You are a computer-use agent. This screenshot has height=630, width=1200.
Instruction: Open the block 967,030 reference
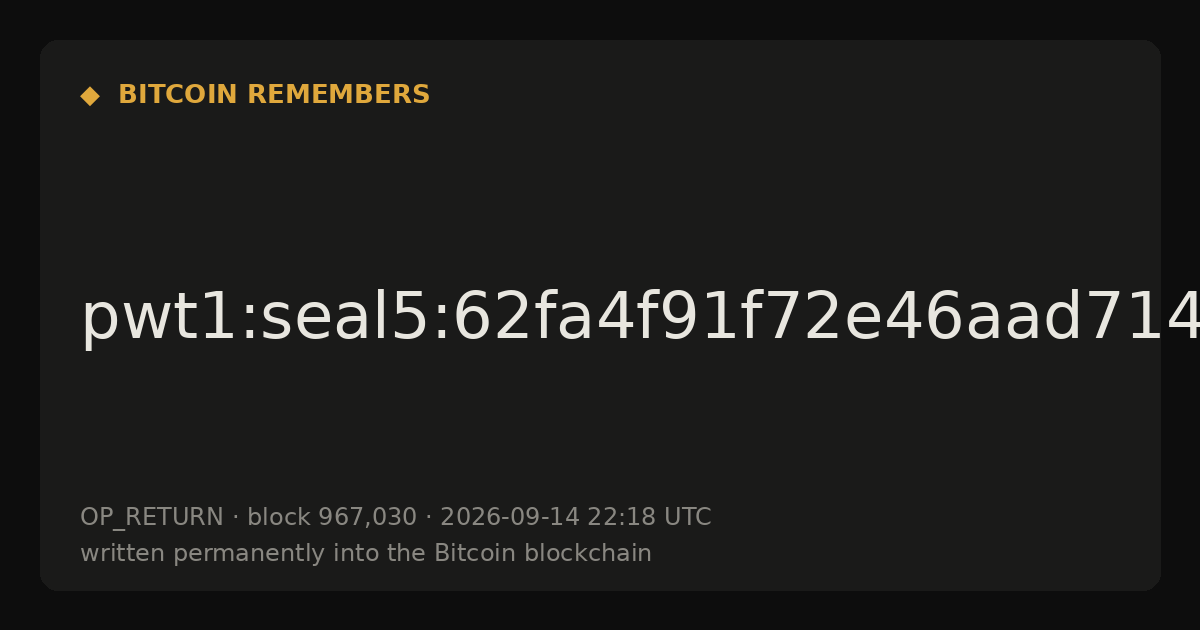(332, 518)
